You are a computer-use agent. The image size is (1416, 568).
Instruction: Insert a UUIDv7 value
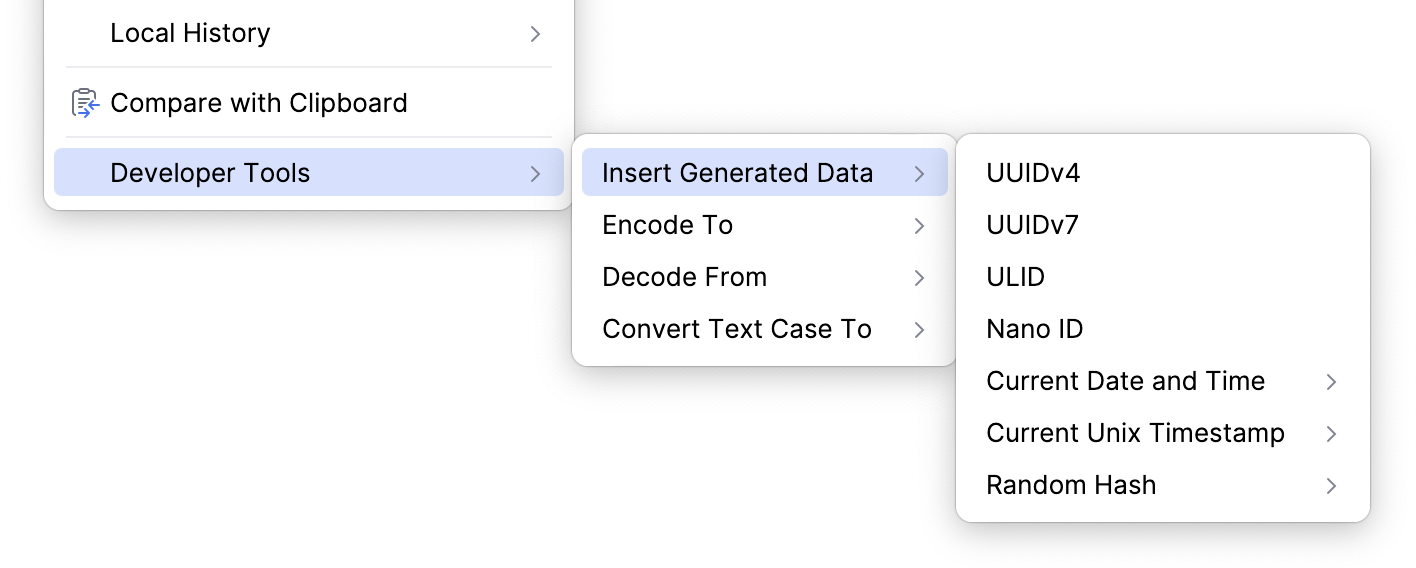click(x=1032, y=225)
